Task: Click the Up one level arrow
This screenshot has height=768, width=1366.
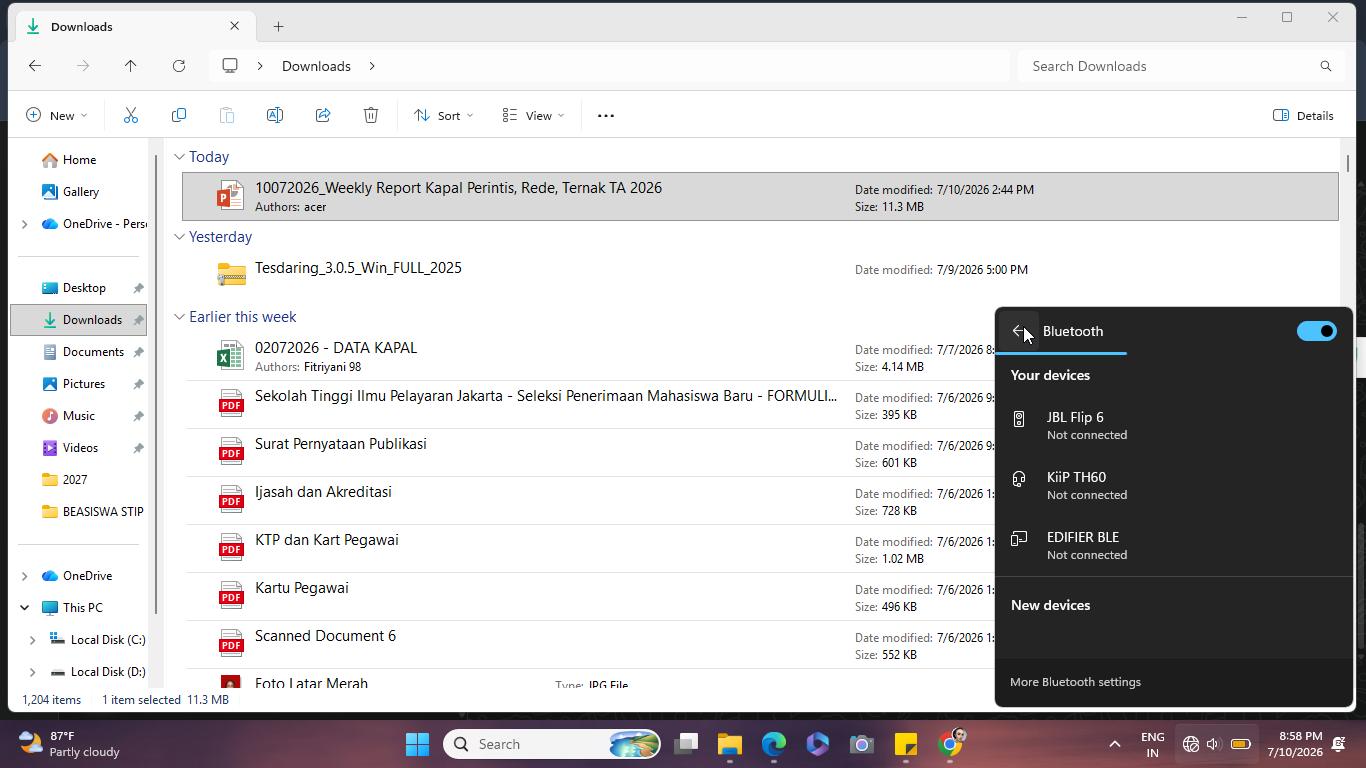Action: tap(131, 66)
